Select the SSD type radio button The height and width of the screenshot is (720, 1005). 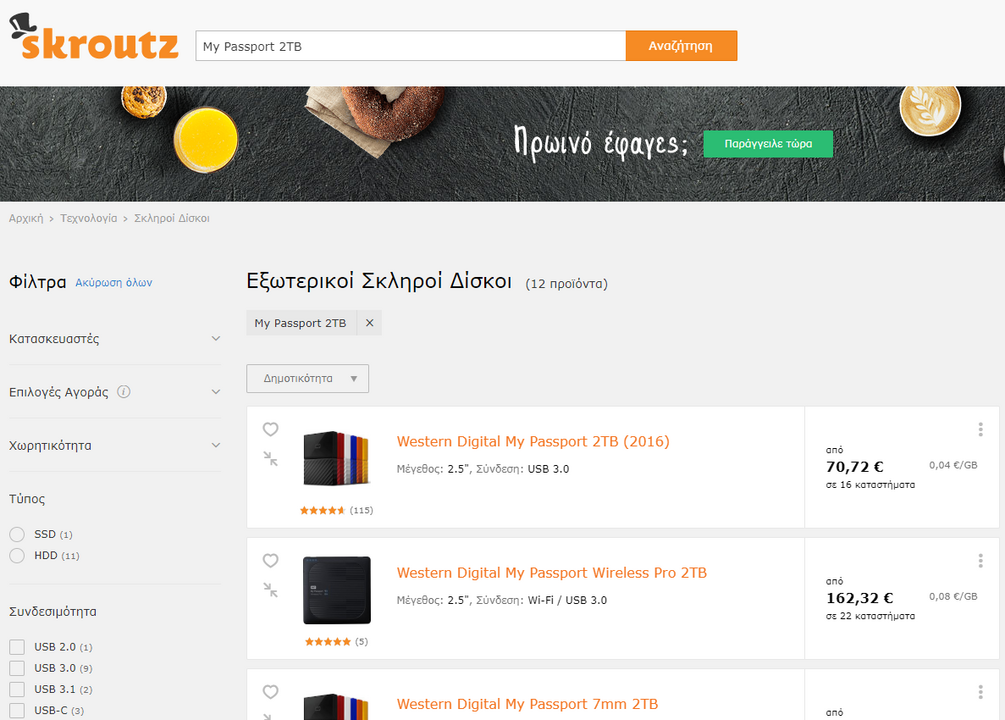17,534
